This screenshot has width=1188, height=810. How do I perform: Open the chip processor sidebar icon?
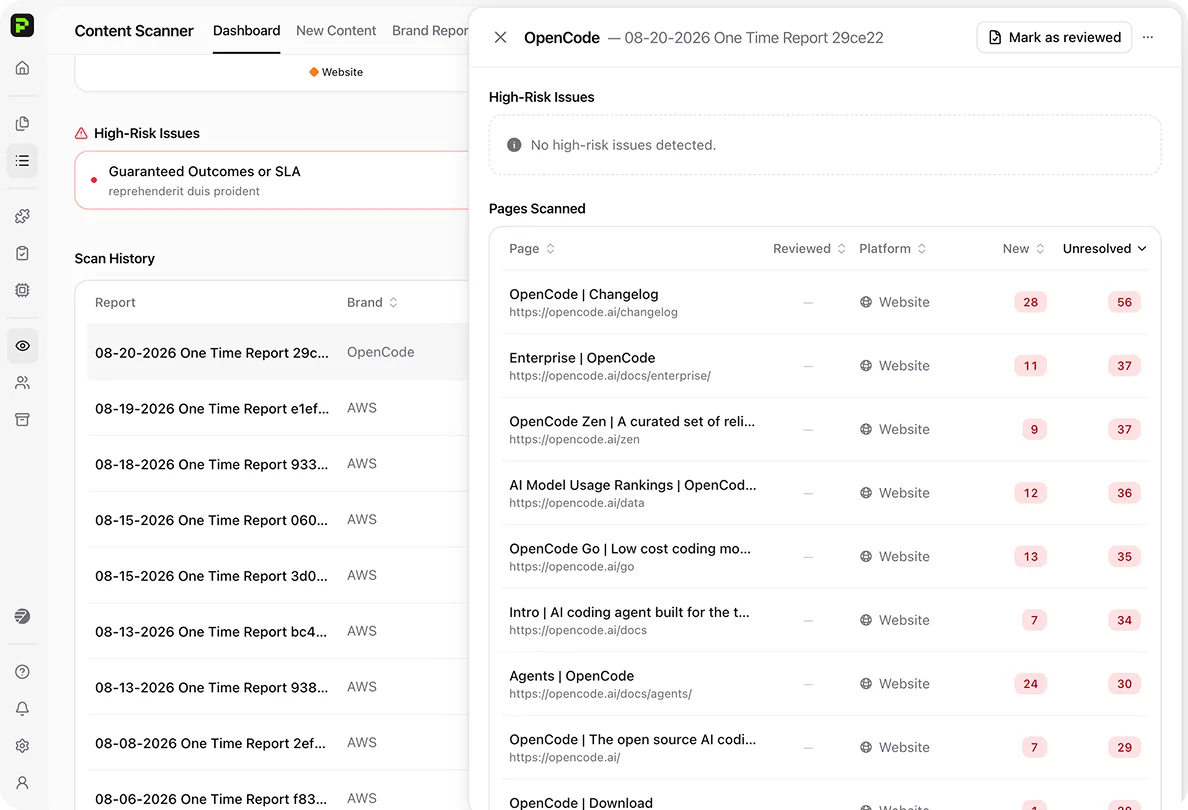(x=22, y=290)
